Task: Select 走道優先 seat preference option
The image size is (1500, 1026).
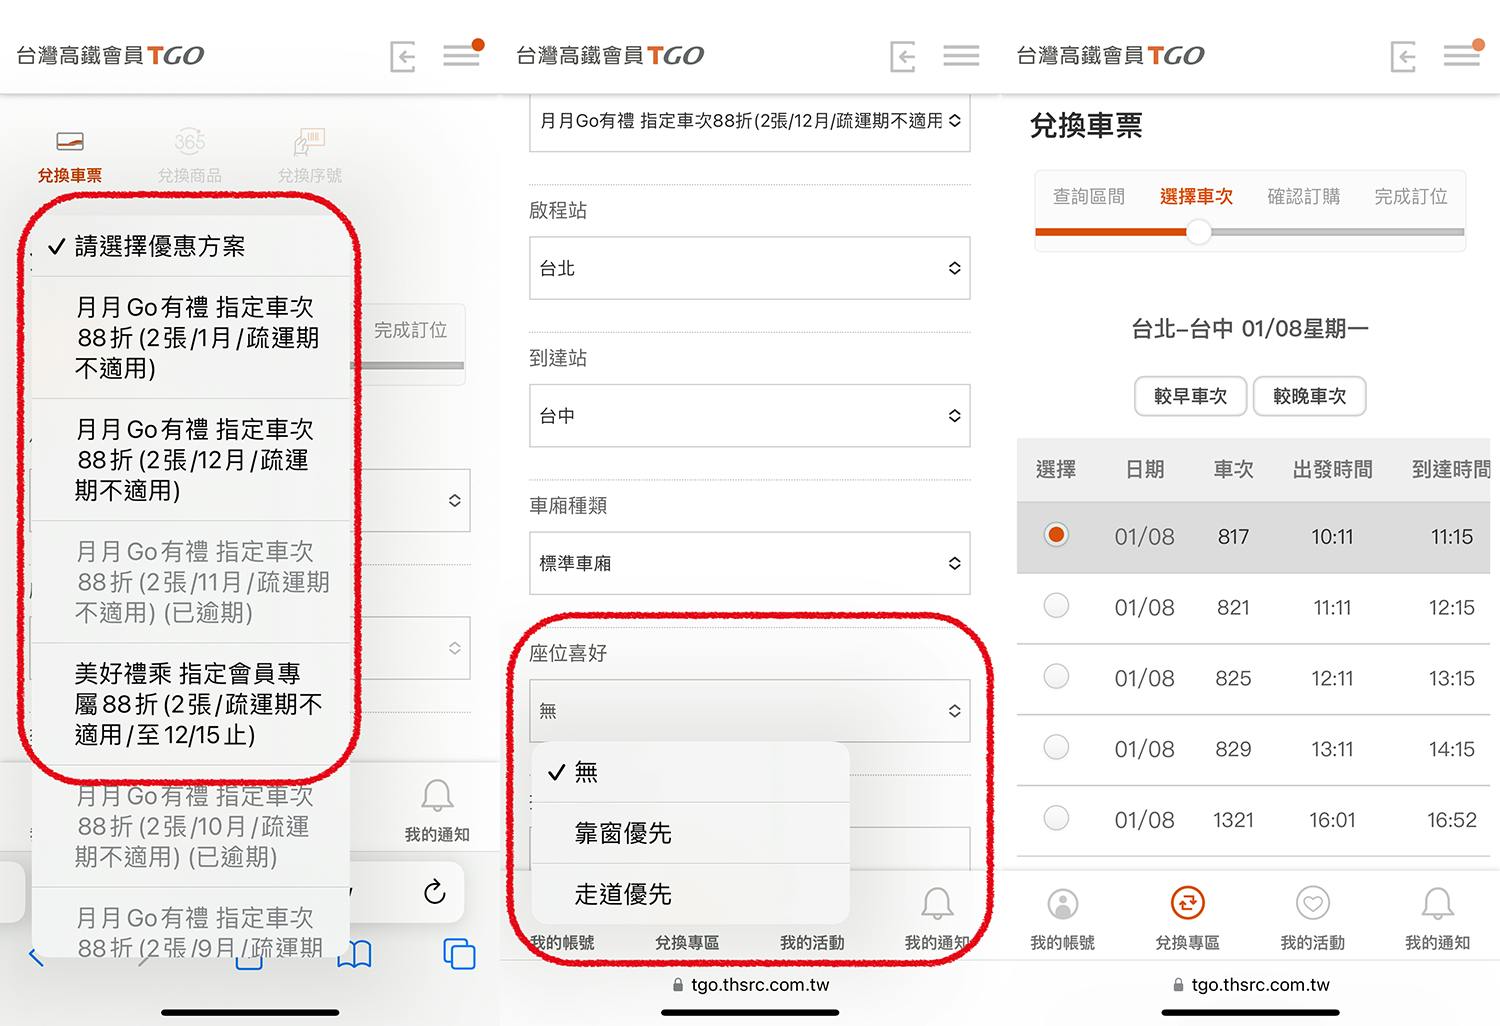Action: click(x=690, y=894)
